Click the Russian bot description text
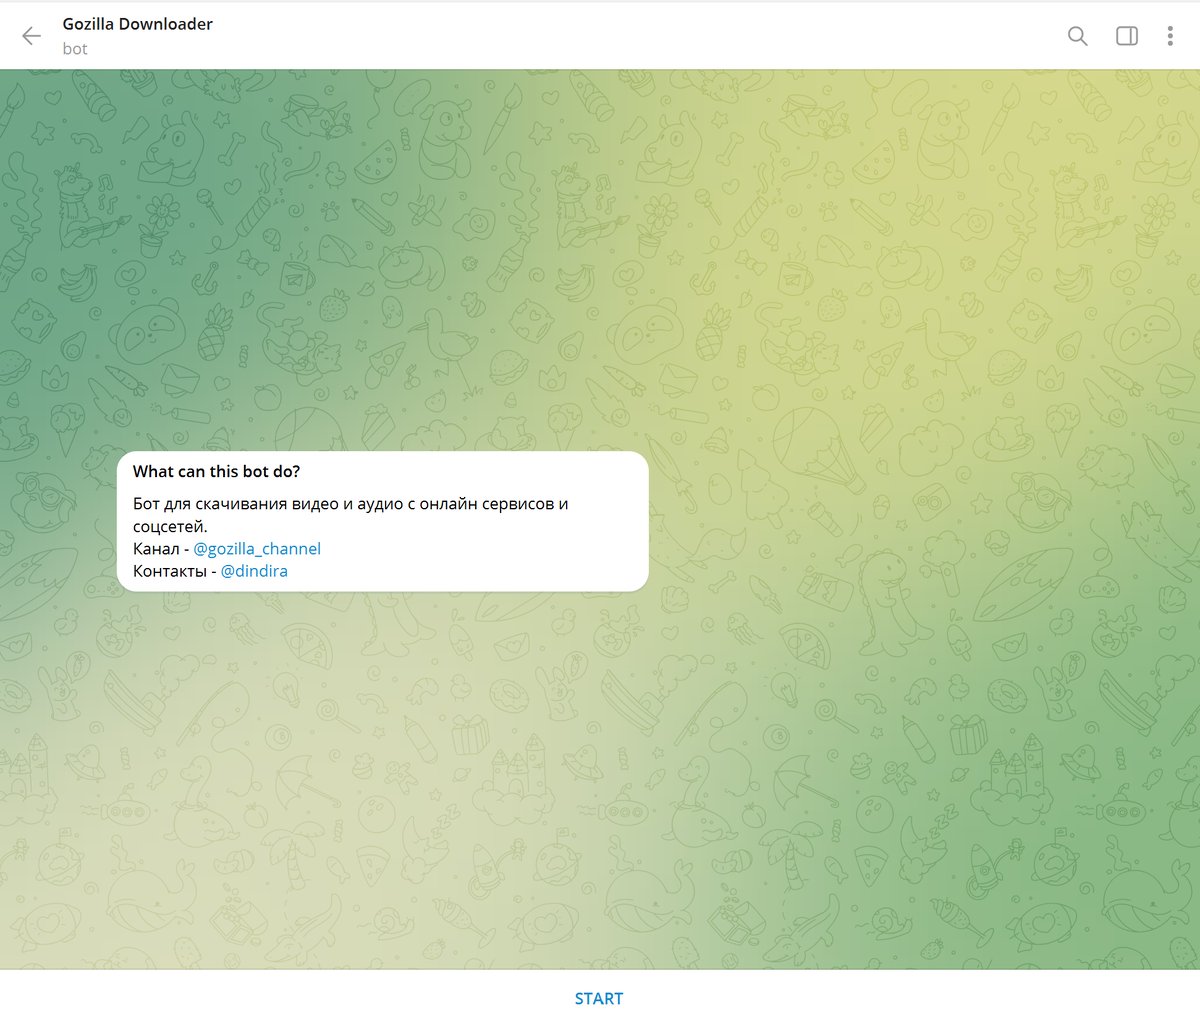 pyautogui.click(x=351, y=515)
